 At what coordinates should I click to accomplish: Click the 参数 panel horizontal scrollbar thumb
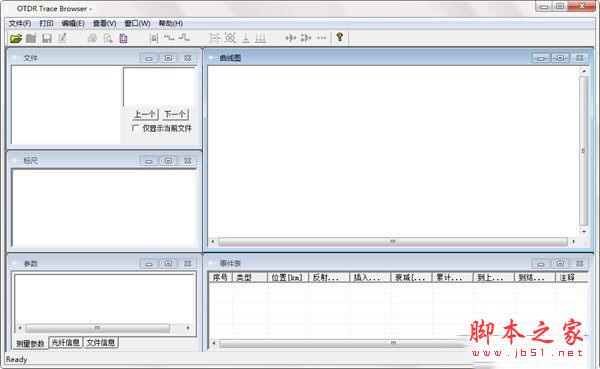click(98, 328)
